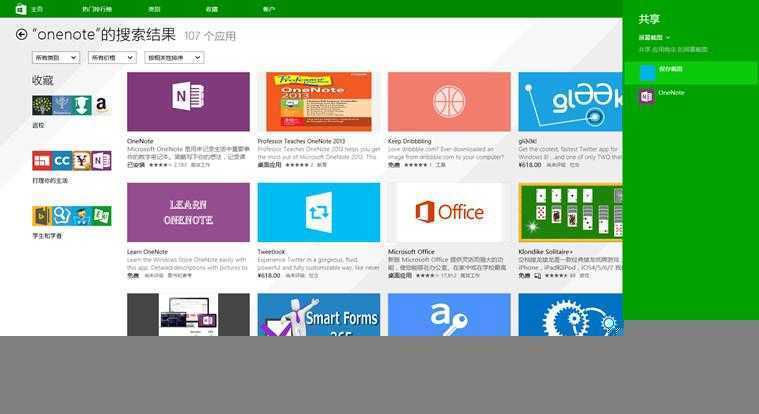Image resolution: width=759 pixels, height=414 pixels.
Task: Select the blue square share target
Action: coord(647,72)
